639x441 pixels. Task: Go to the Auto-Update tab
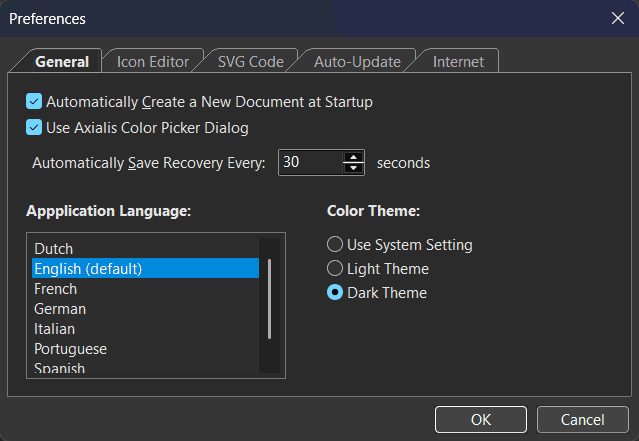(x=357, y=62)
